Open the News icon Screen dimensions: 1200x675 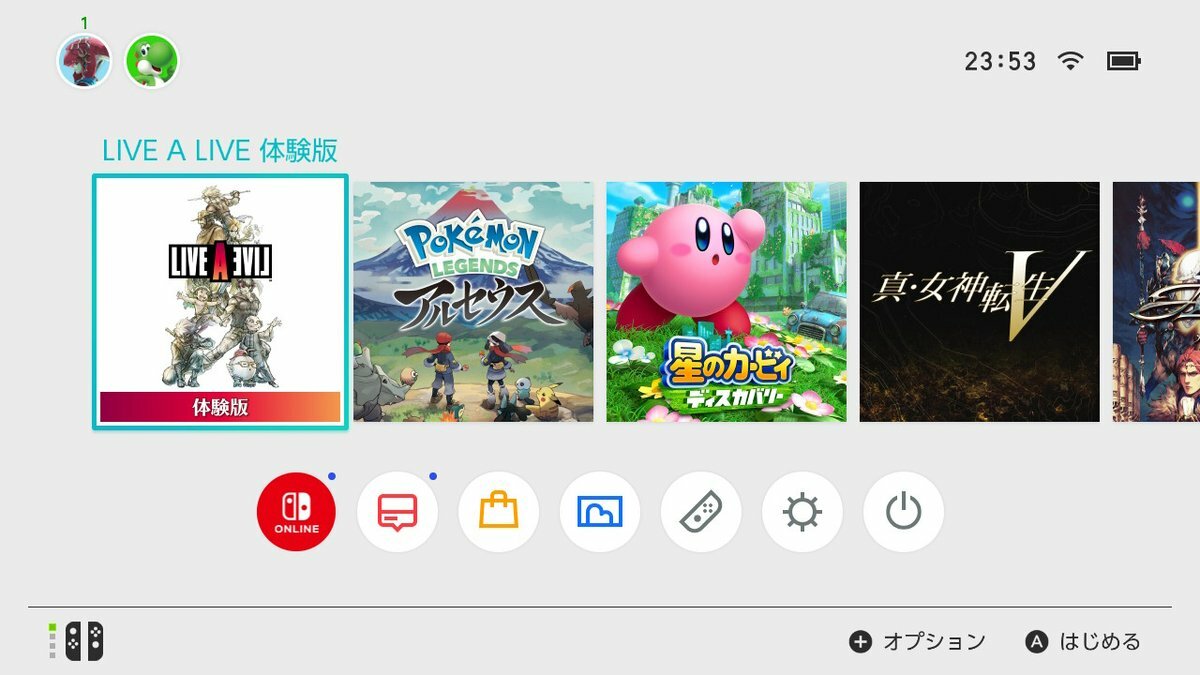click(397, 512)
